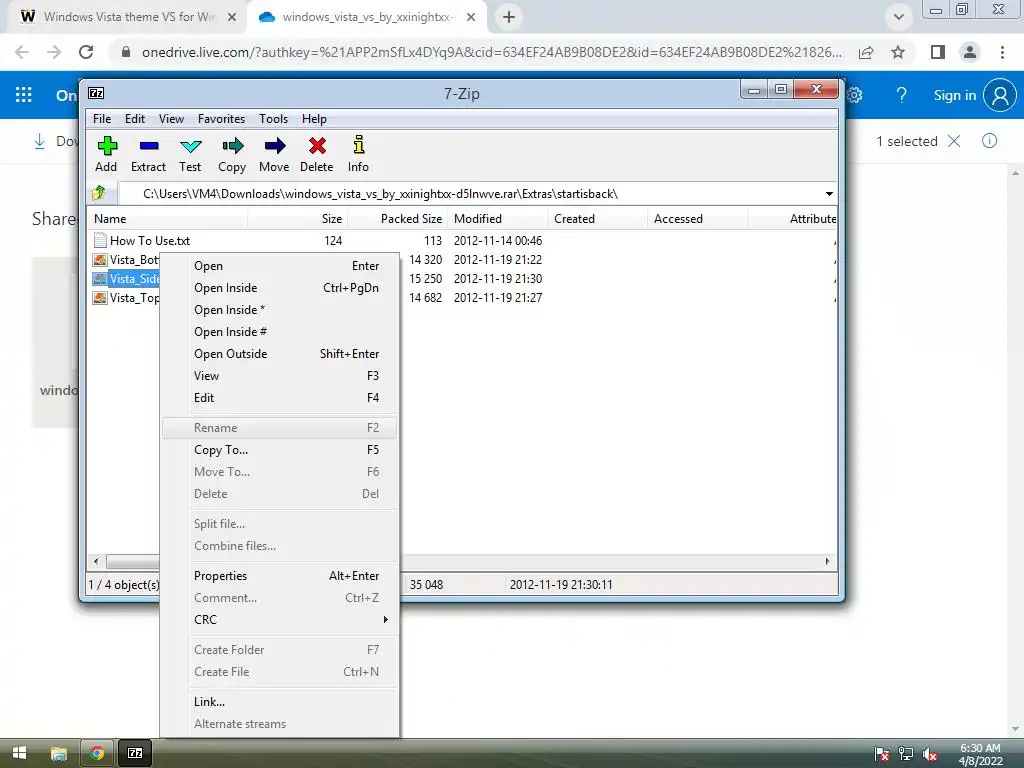Image resolution: width=1024 pixels, height=768 pixels.
Task: Sort by the Accessed column header
Action: point(697,219)
